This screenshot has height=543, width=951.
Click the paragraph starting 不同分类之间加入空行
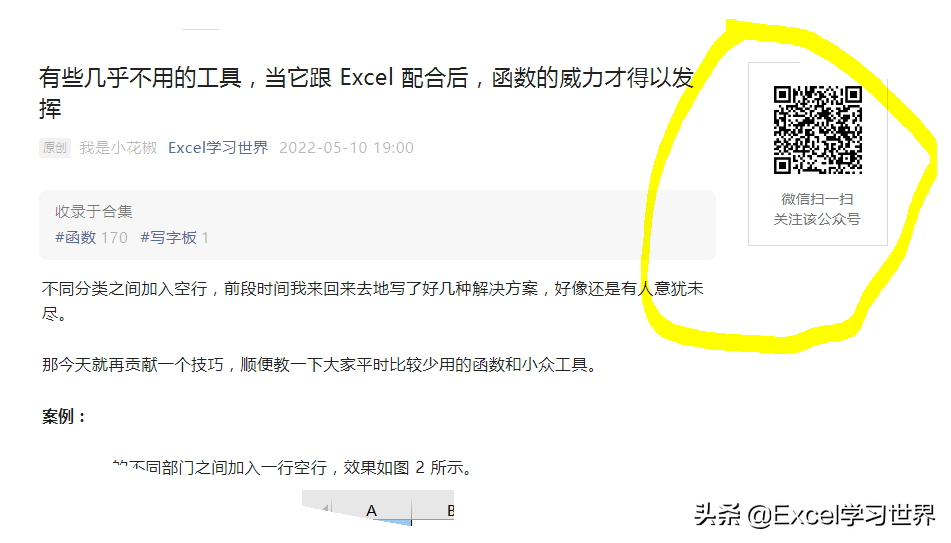(x=372, y=301)
